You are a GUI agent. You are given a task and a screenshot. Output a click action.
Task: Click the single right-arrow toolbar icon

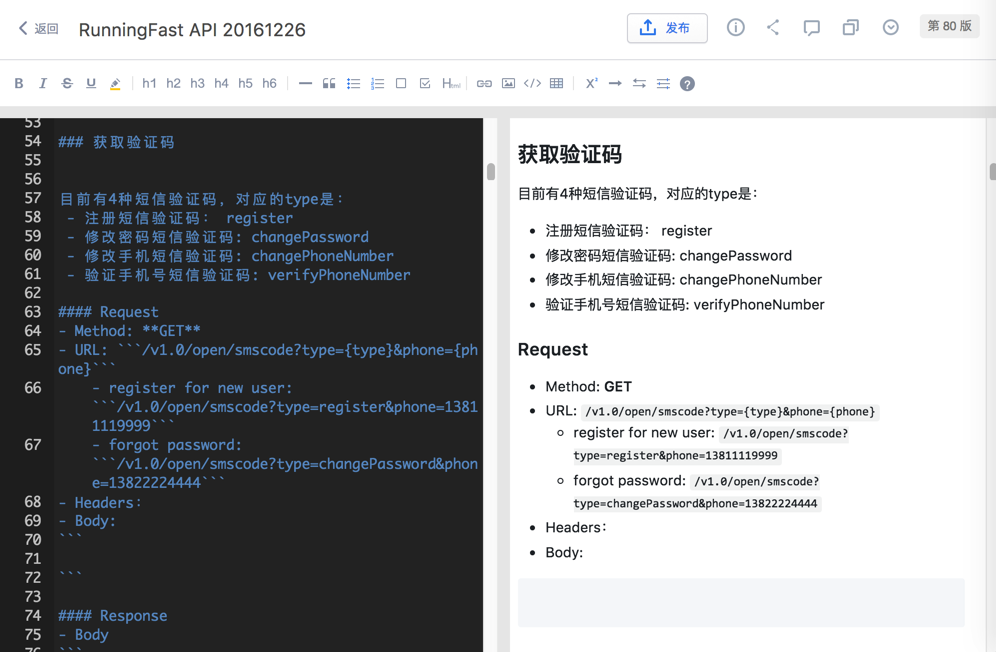(x=615, y=83)
